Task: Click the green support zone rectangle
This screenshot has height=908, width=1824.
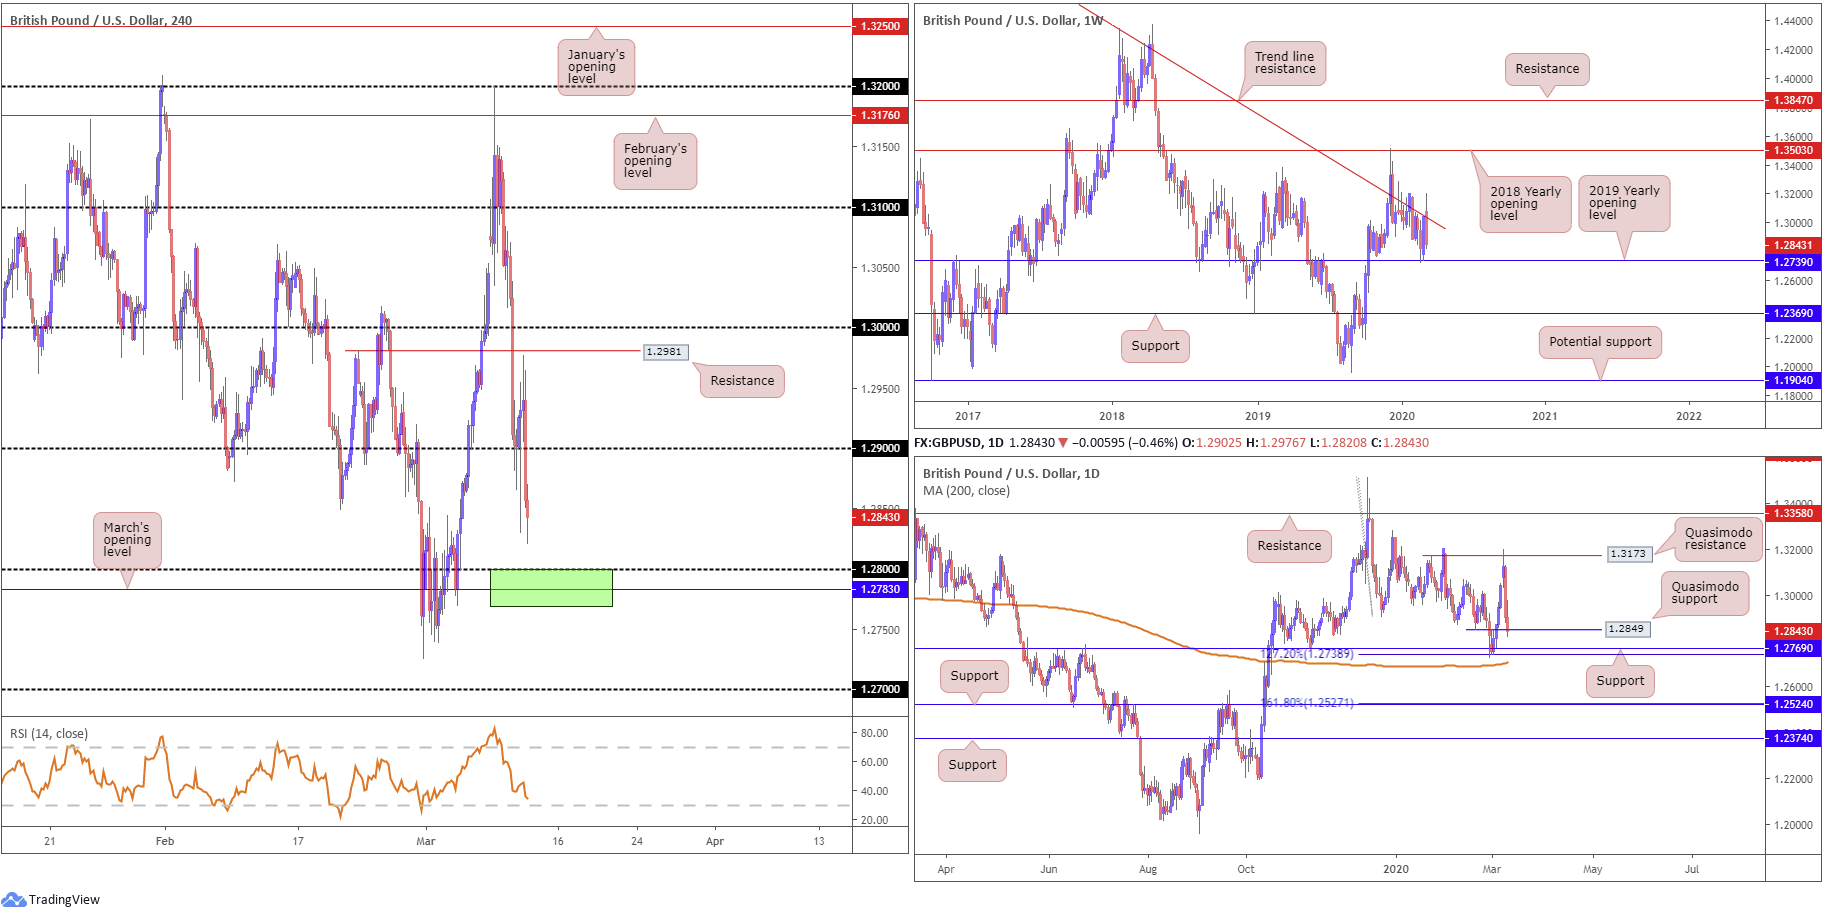Action: (551, 588)
